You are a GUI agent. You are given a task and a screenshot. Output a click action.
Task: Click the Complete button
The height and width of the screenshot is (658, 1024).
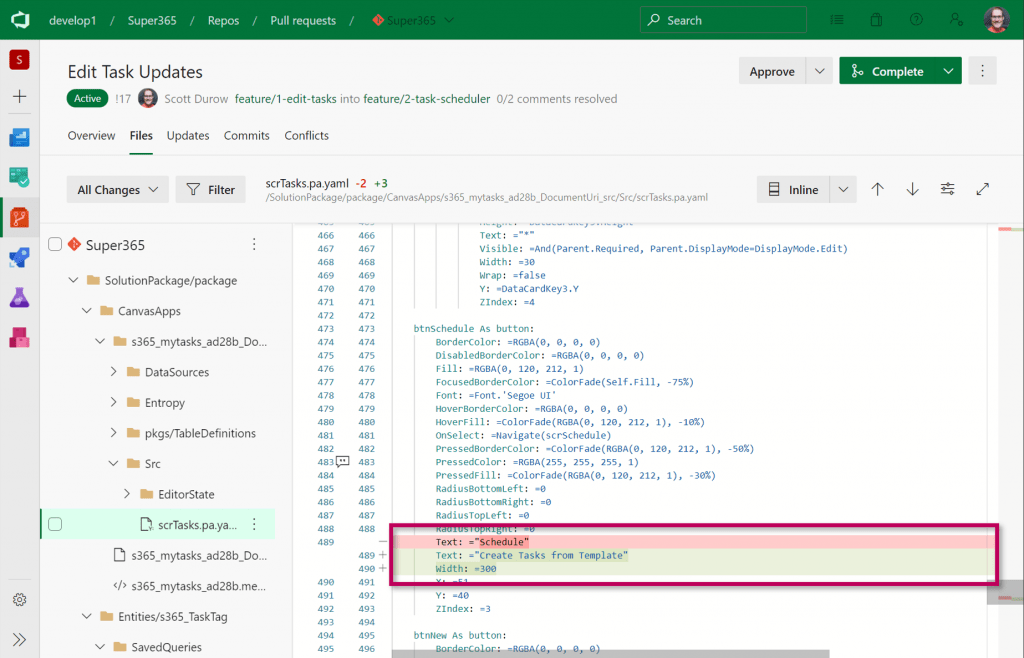coord(887,71)
